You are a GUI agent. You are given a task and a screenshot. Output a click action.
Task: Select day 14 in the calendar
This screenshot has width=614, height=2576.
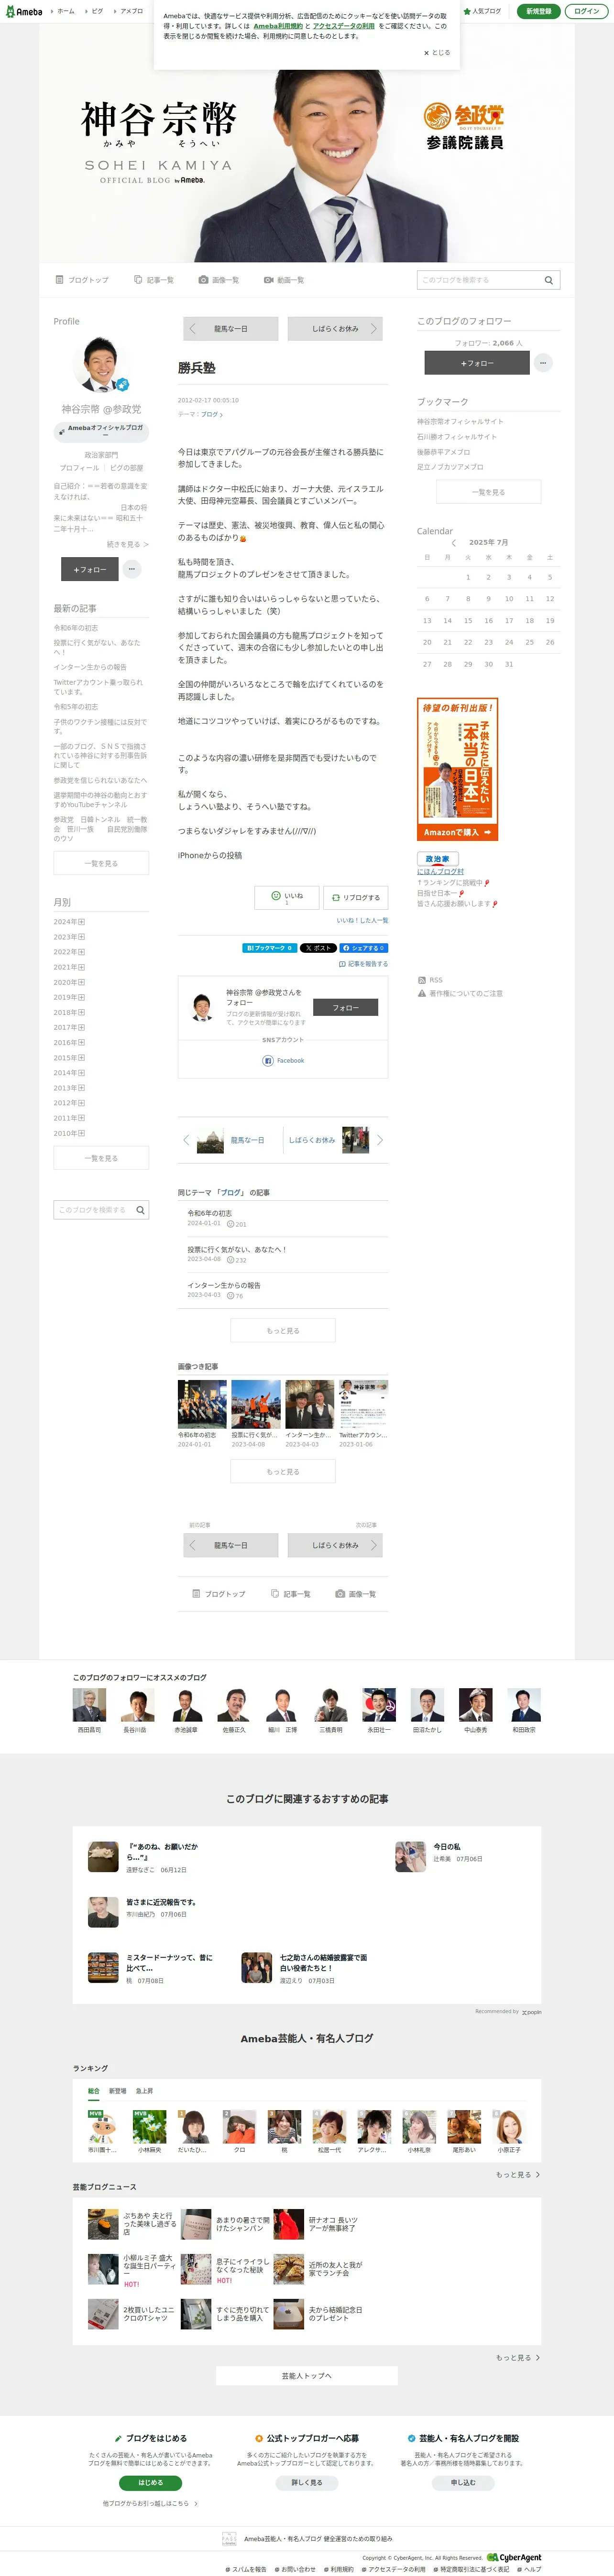pos(447,621)
